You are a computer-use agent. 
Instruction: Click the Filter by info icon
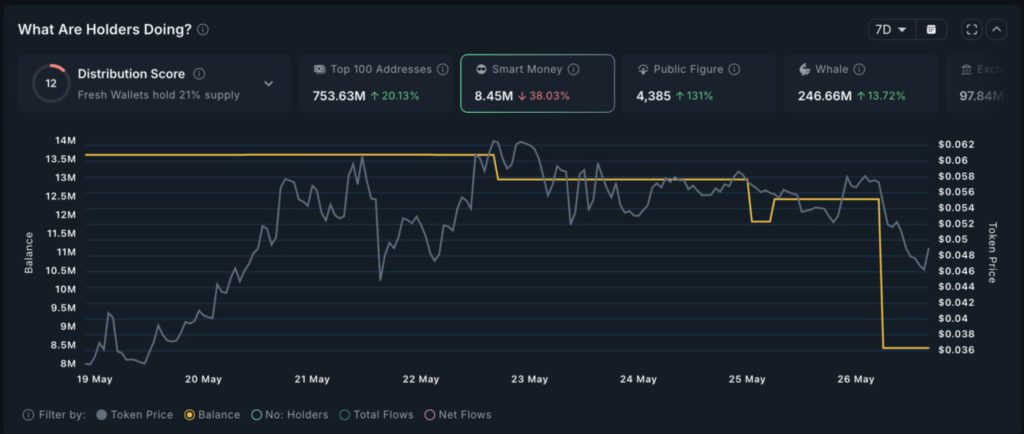tap(28, 415)
